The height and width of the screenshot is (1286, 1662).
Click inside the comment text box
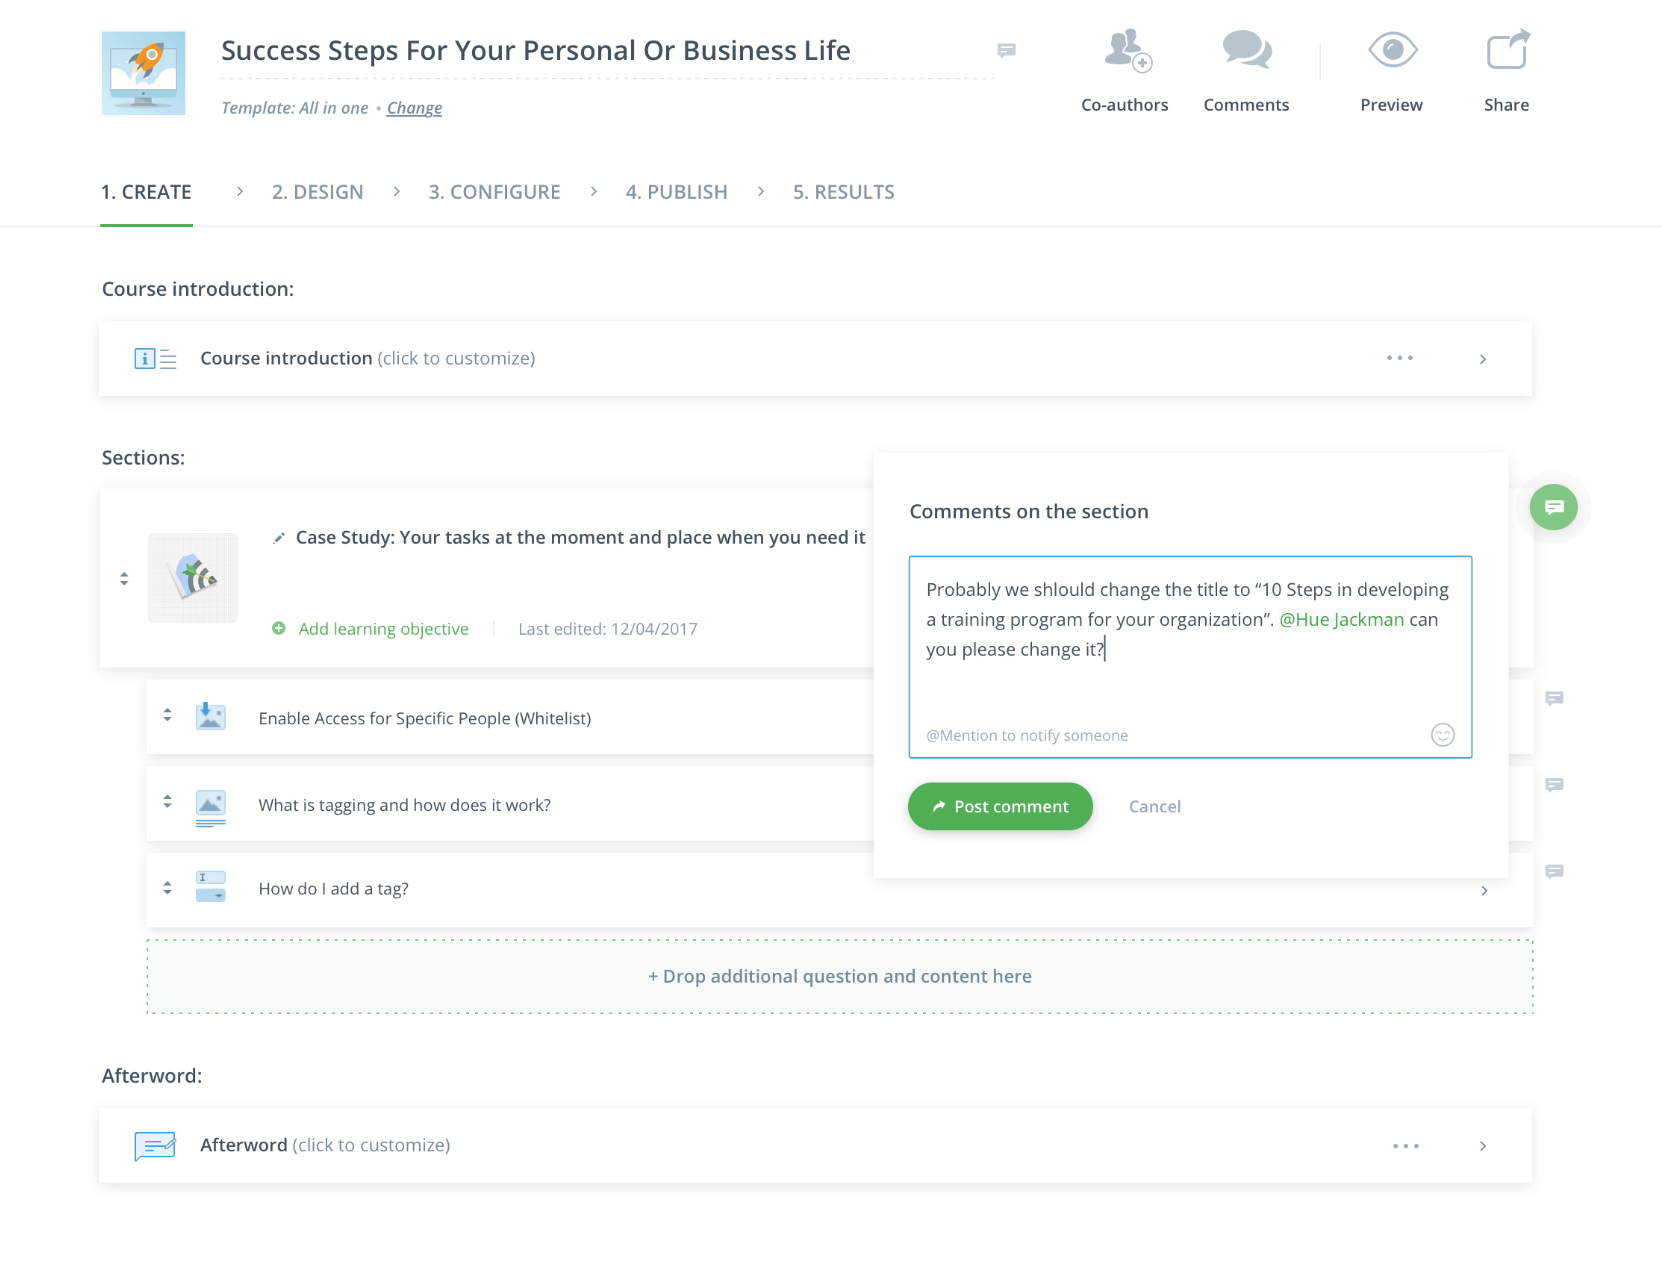1189,680
